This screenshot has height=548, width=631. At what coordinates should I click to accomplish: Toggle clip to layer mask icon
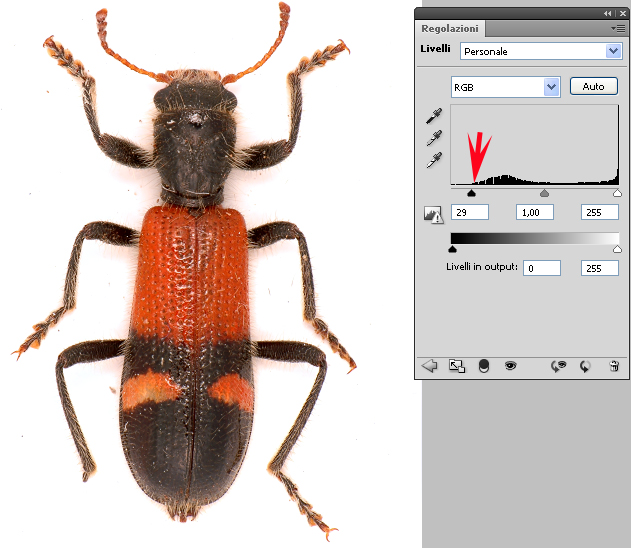click(x=483, y=366)
